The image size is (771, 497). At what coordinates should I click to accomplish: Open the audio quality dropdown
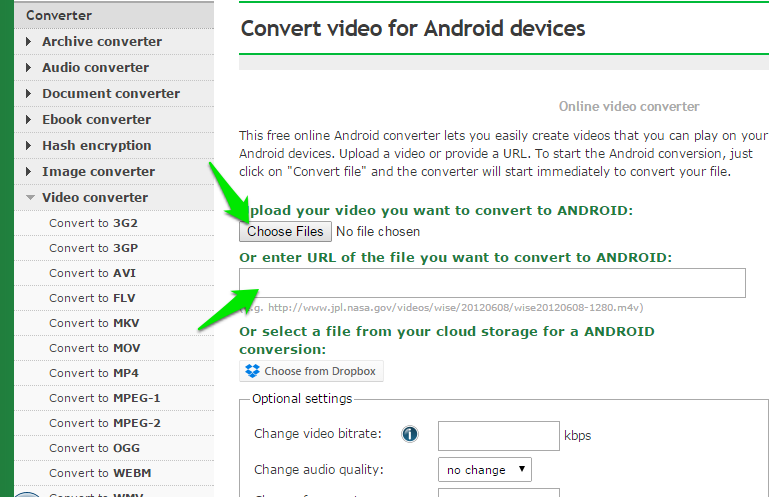tap(484, 470)
